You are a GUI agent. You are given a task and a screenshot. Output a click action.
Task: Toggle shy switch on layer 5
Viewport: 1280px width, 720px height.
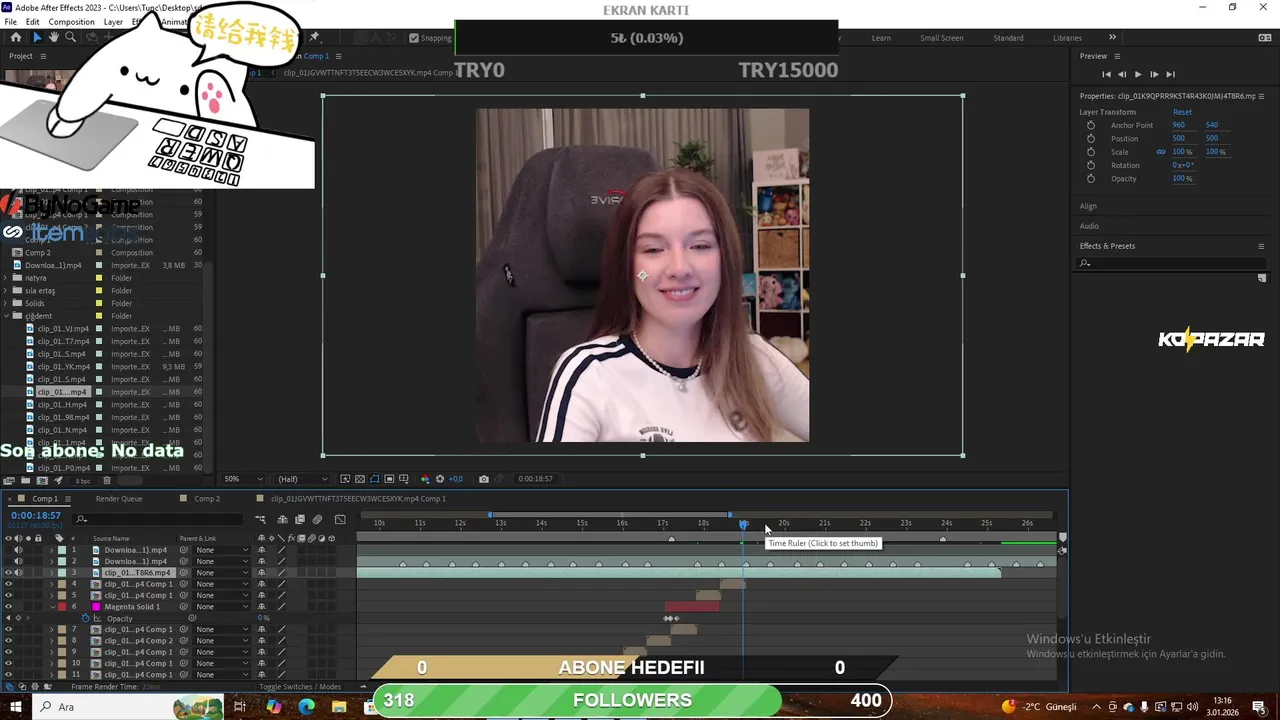[x=262, y=596]
